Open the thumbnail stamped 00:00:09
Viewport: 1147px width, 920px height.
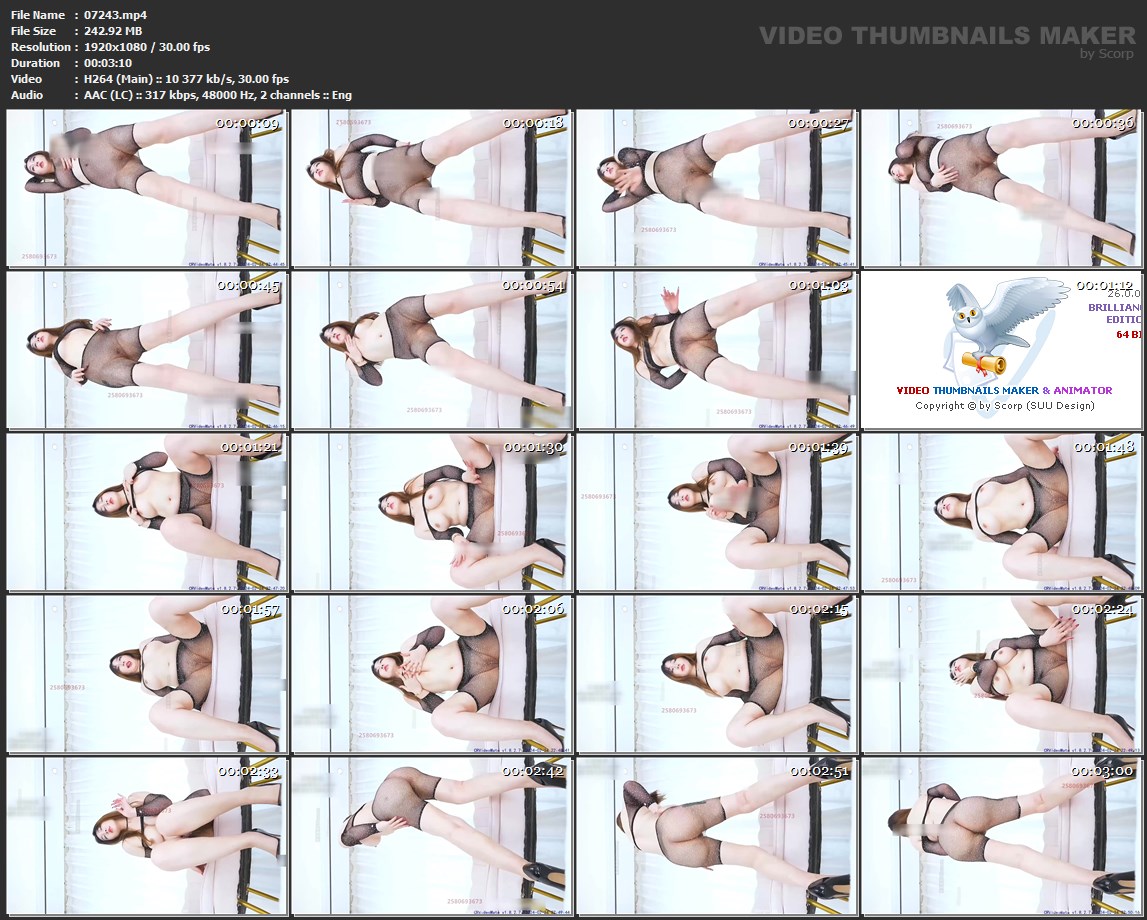(146, 188)
